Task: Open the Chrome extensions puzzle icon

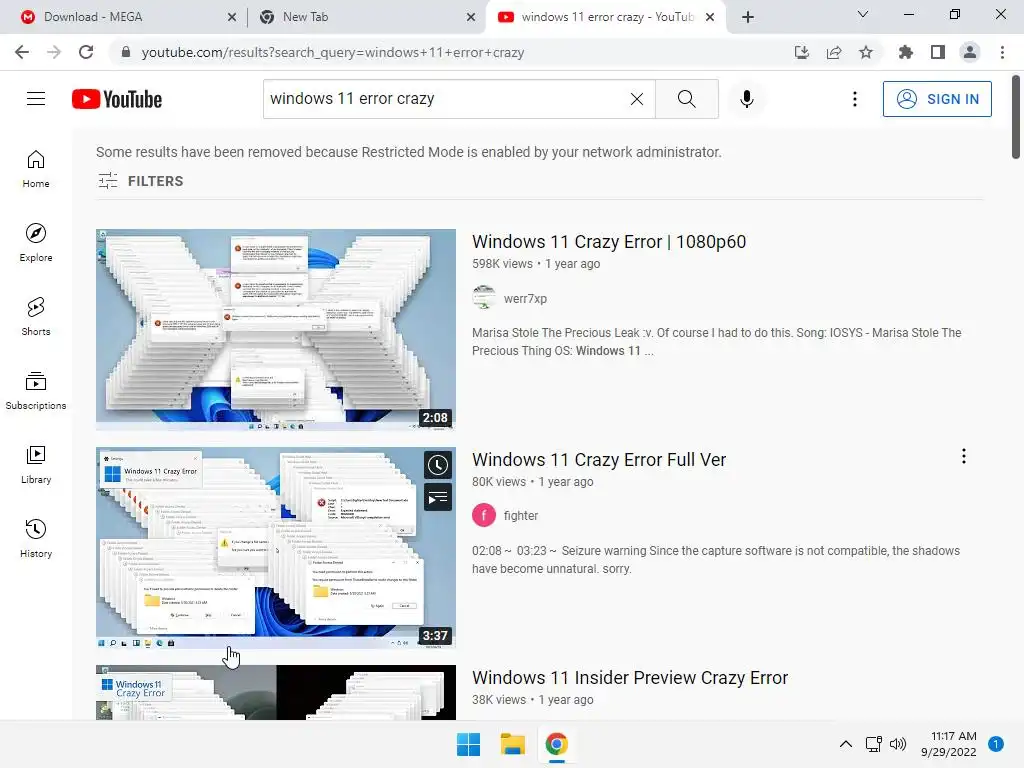Action: click(x=906, y=52)
